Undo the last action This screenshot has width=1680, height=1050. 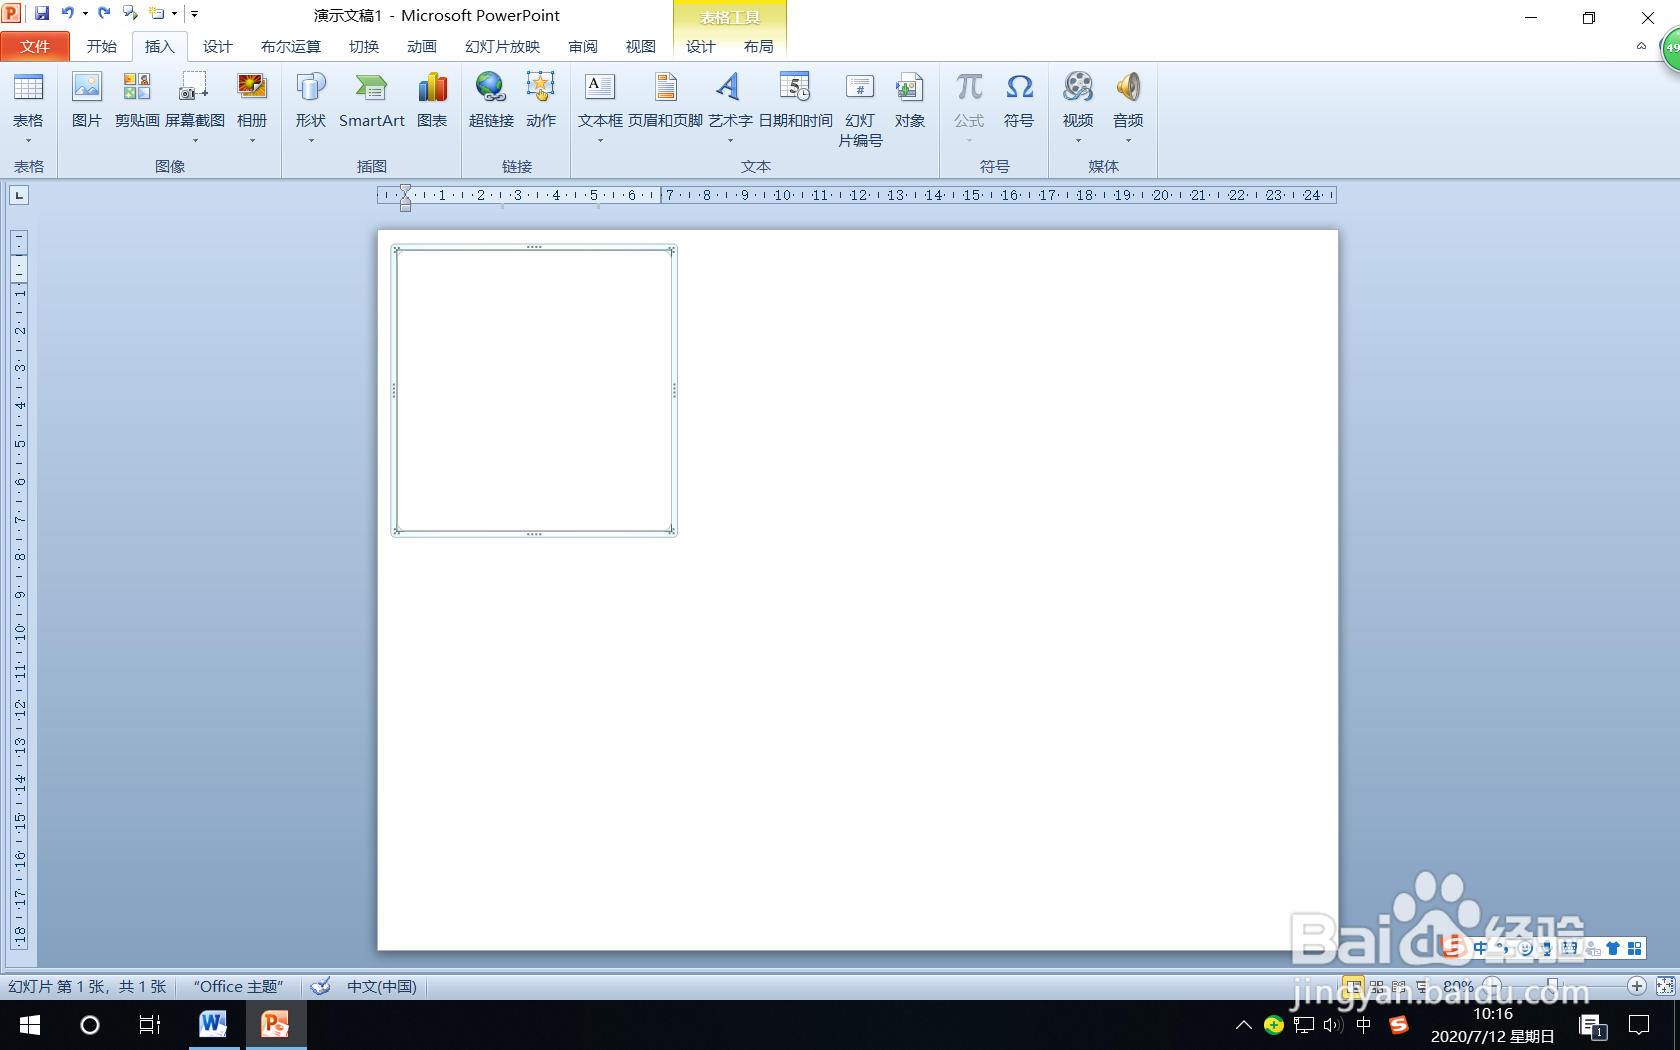click(67, 14)
